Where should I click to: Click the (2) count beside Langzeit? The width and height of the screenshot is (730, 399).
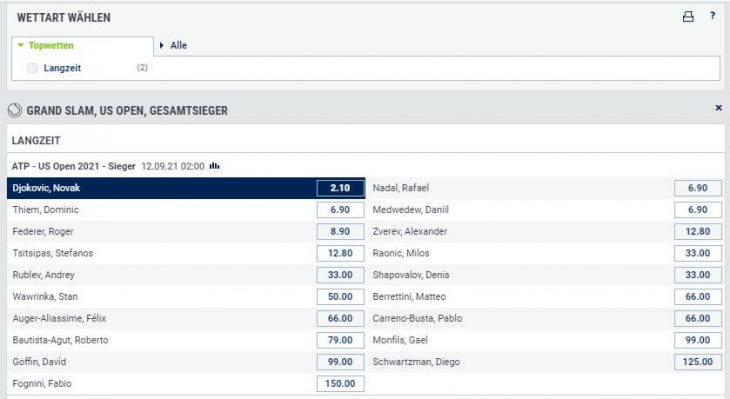pos(142,68)
